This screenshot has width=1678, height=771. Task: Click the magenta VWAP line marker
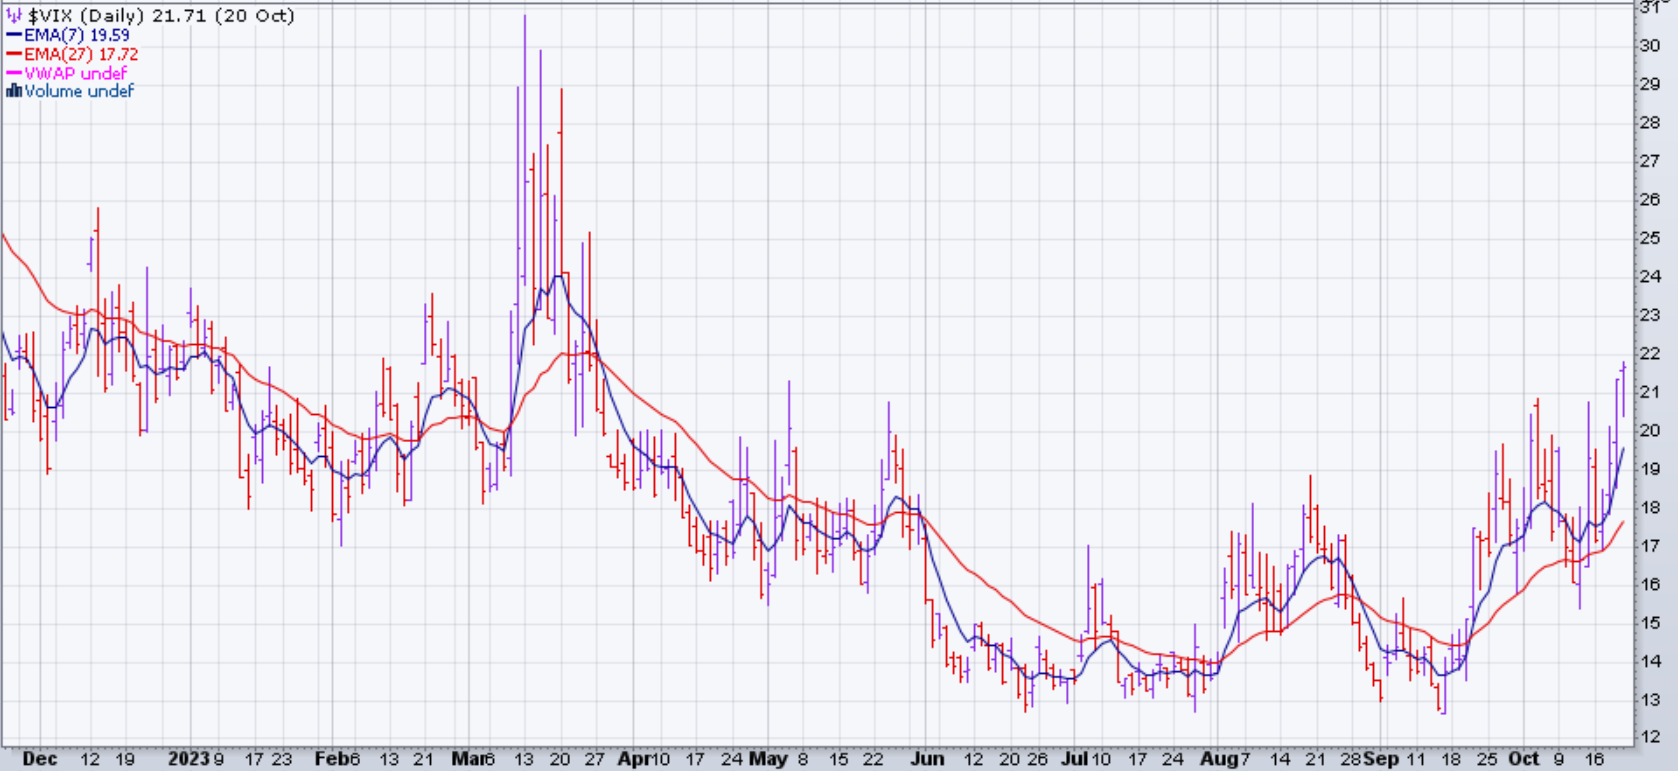pyautogui.click(x=14, y=73)
